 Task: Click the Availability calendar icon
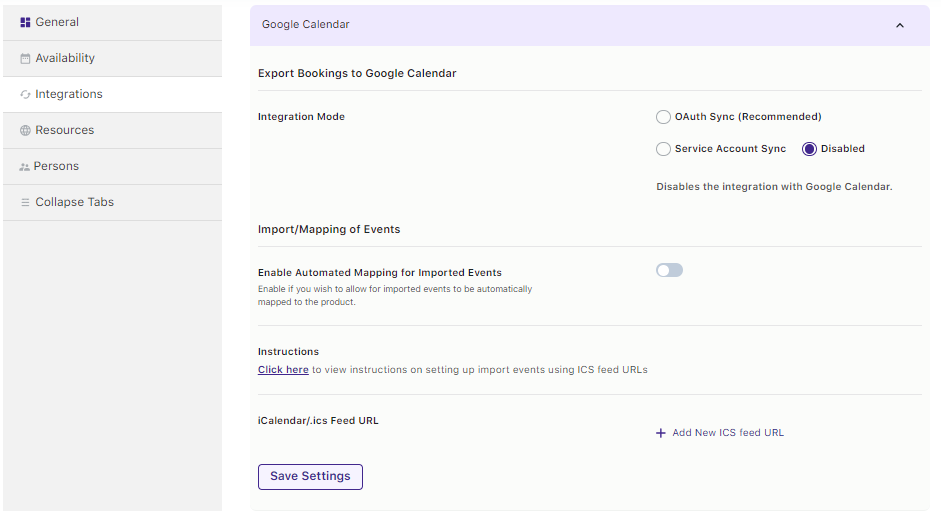(25, 59)
